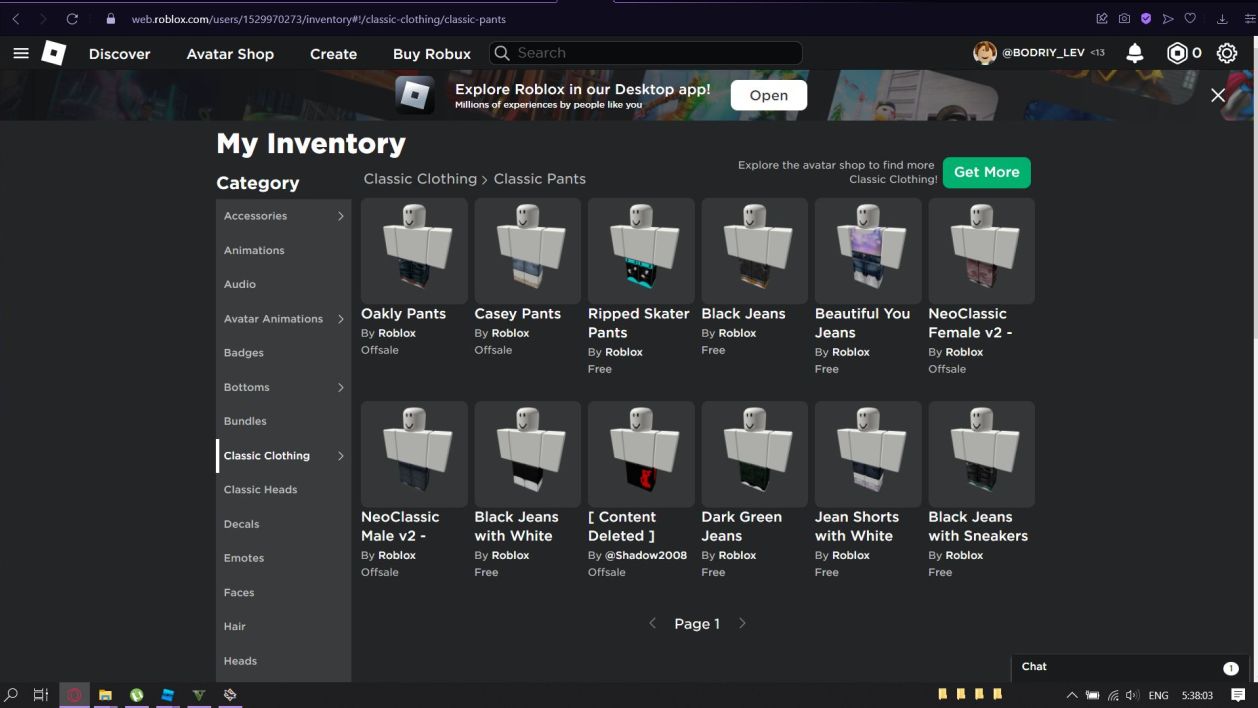1258x708 pixels.
Task: Click the Black Jeans with Sneakers title
Action: pyautogui.click(x=978, y=527)
